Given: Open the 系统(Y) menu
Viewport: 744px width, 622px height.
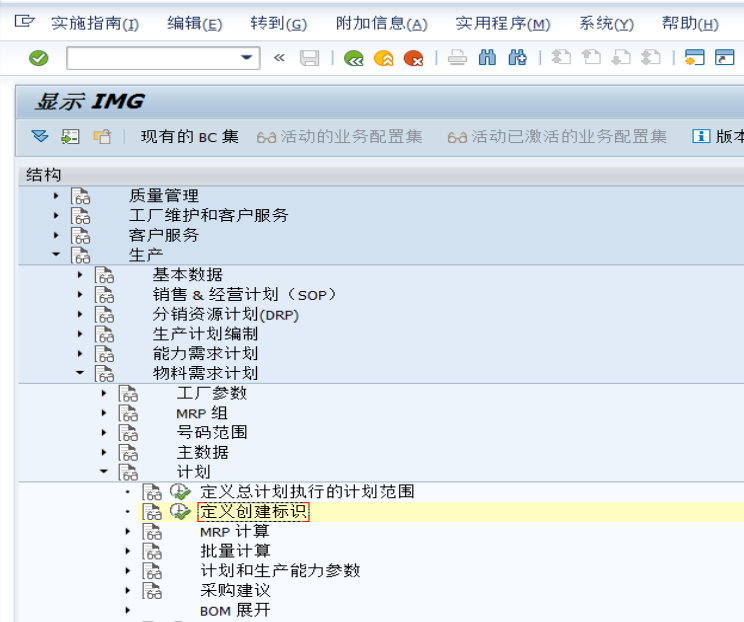Looking at the screenshot, I should [x=606, y=23].
